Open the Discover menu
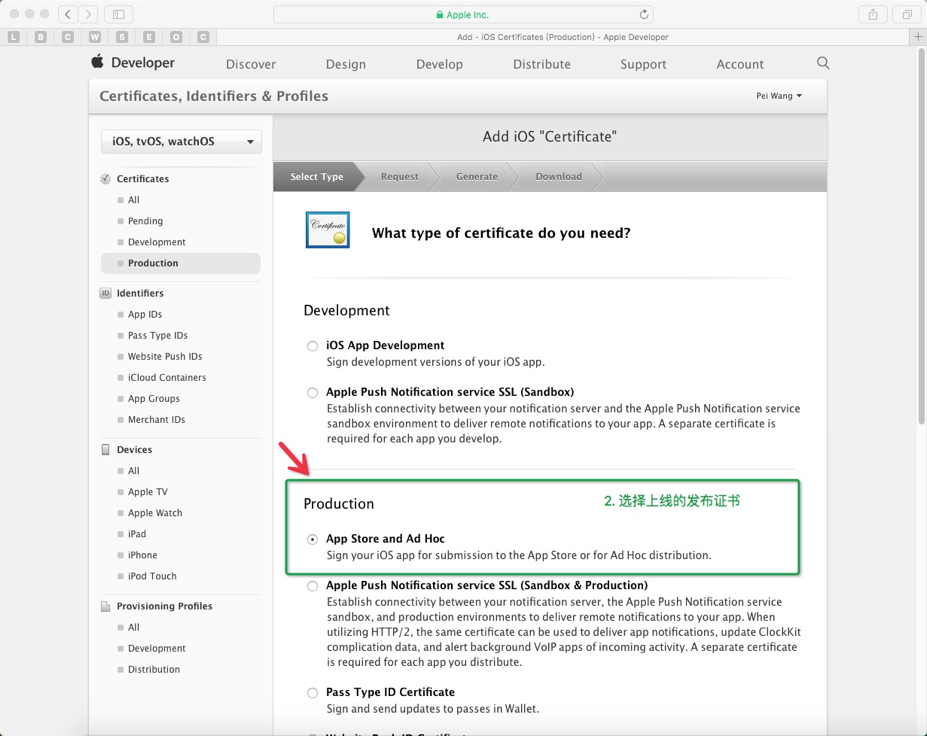 click(251, 64)
